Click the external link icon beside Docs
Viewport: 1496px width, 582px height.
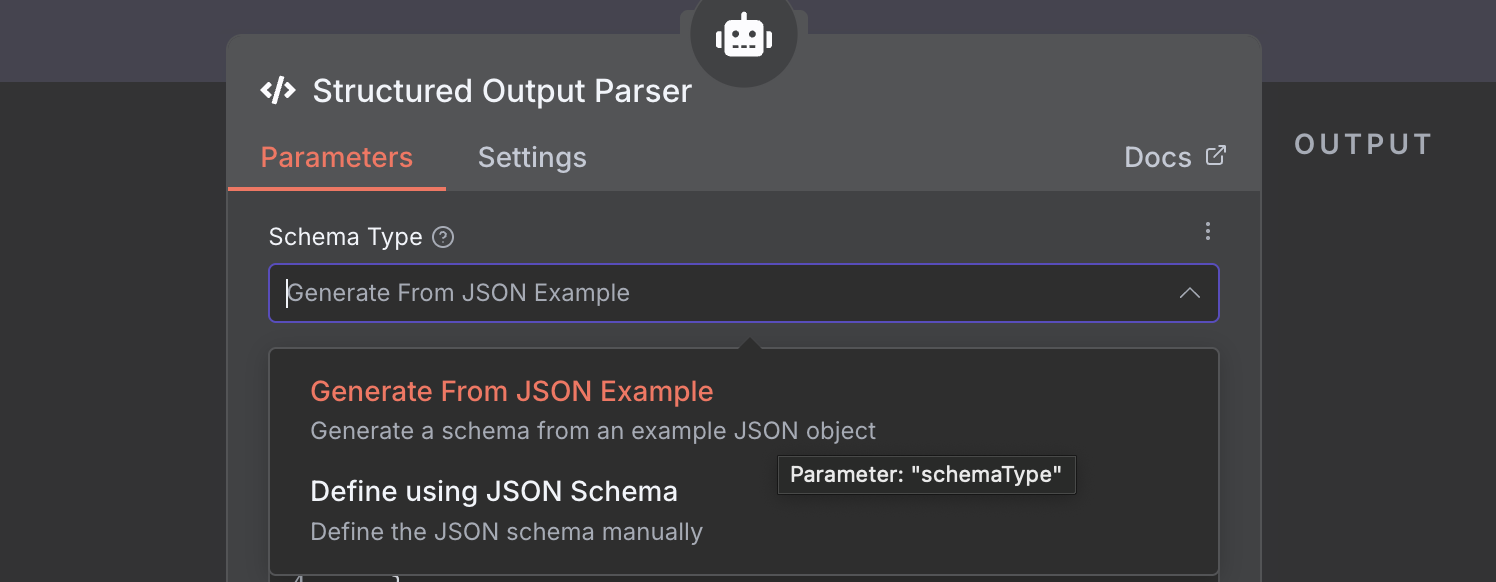click(1216, 156)
